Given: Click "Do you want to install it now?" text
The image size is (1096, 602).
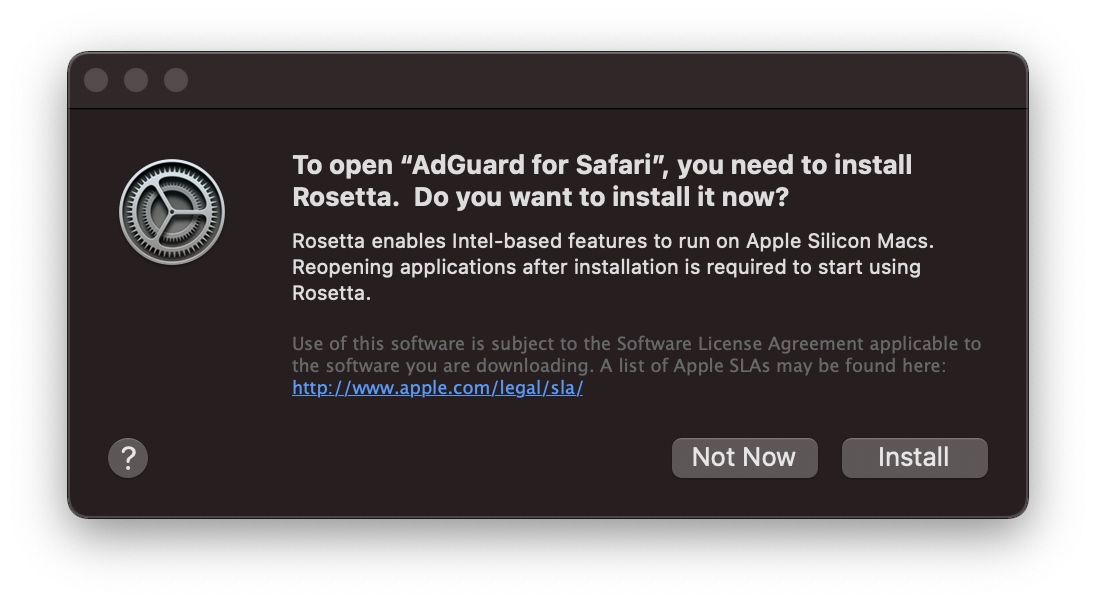Looking at the screenshot, I should 601,197.
